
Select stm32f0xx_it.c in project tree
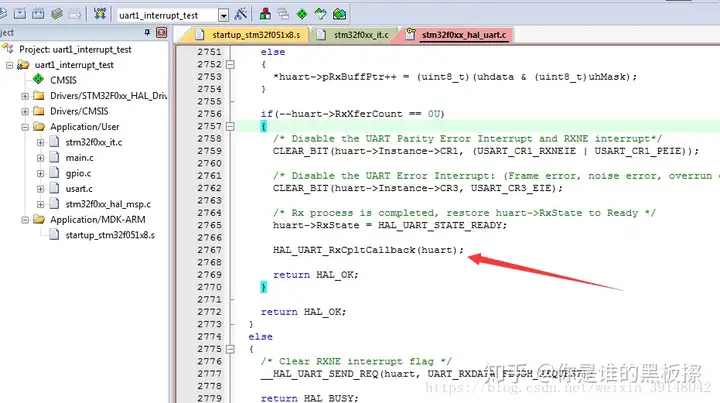94,142
